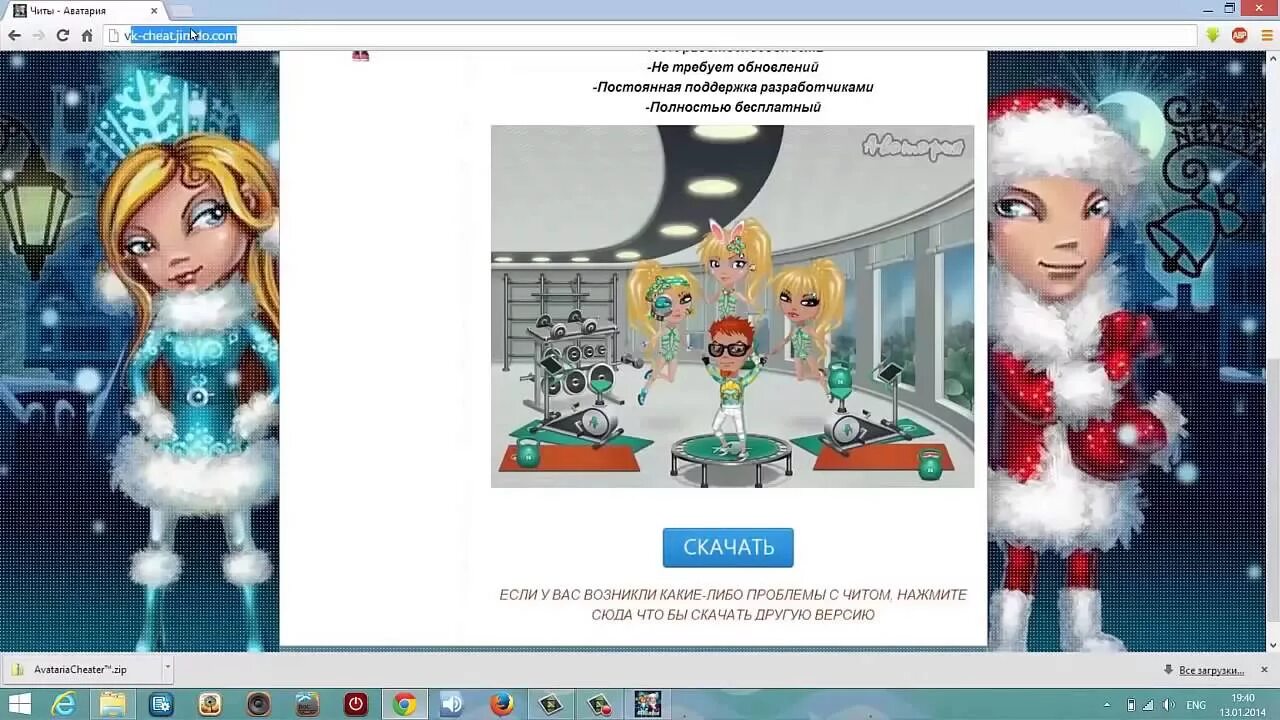Open the network signal tray icon
This screenshot has height=720, width=1280.
(1148, 705)
